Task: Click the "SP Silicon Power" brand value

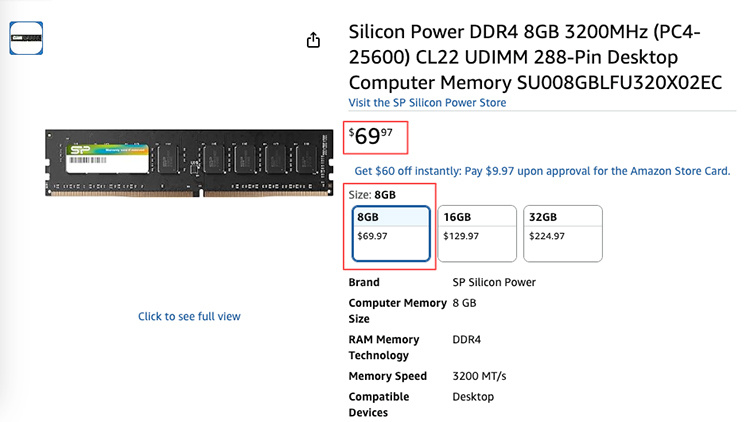Action: point(494,282)
